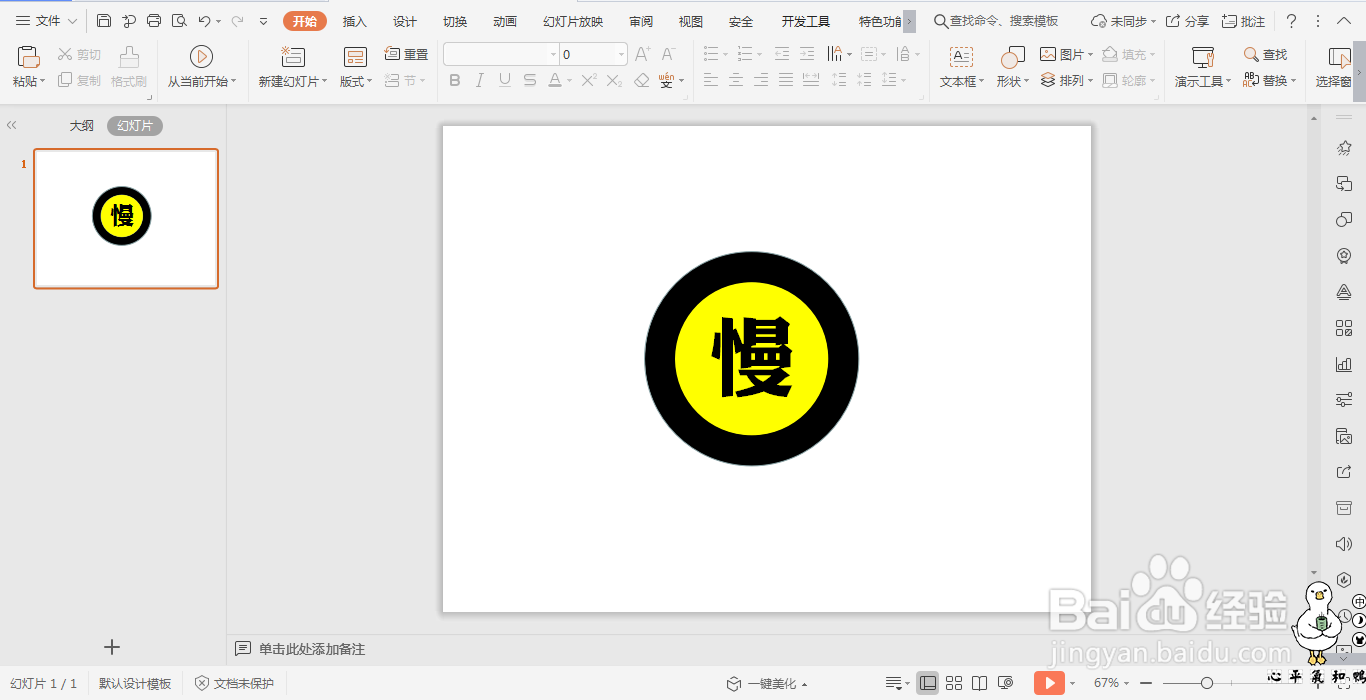Decrease font size with A- icon
Viewport: 1366px width, 700px height.
669,54
